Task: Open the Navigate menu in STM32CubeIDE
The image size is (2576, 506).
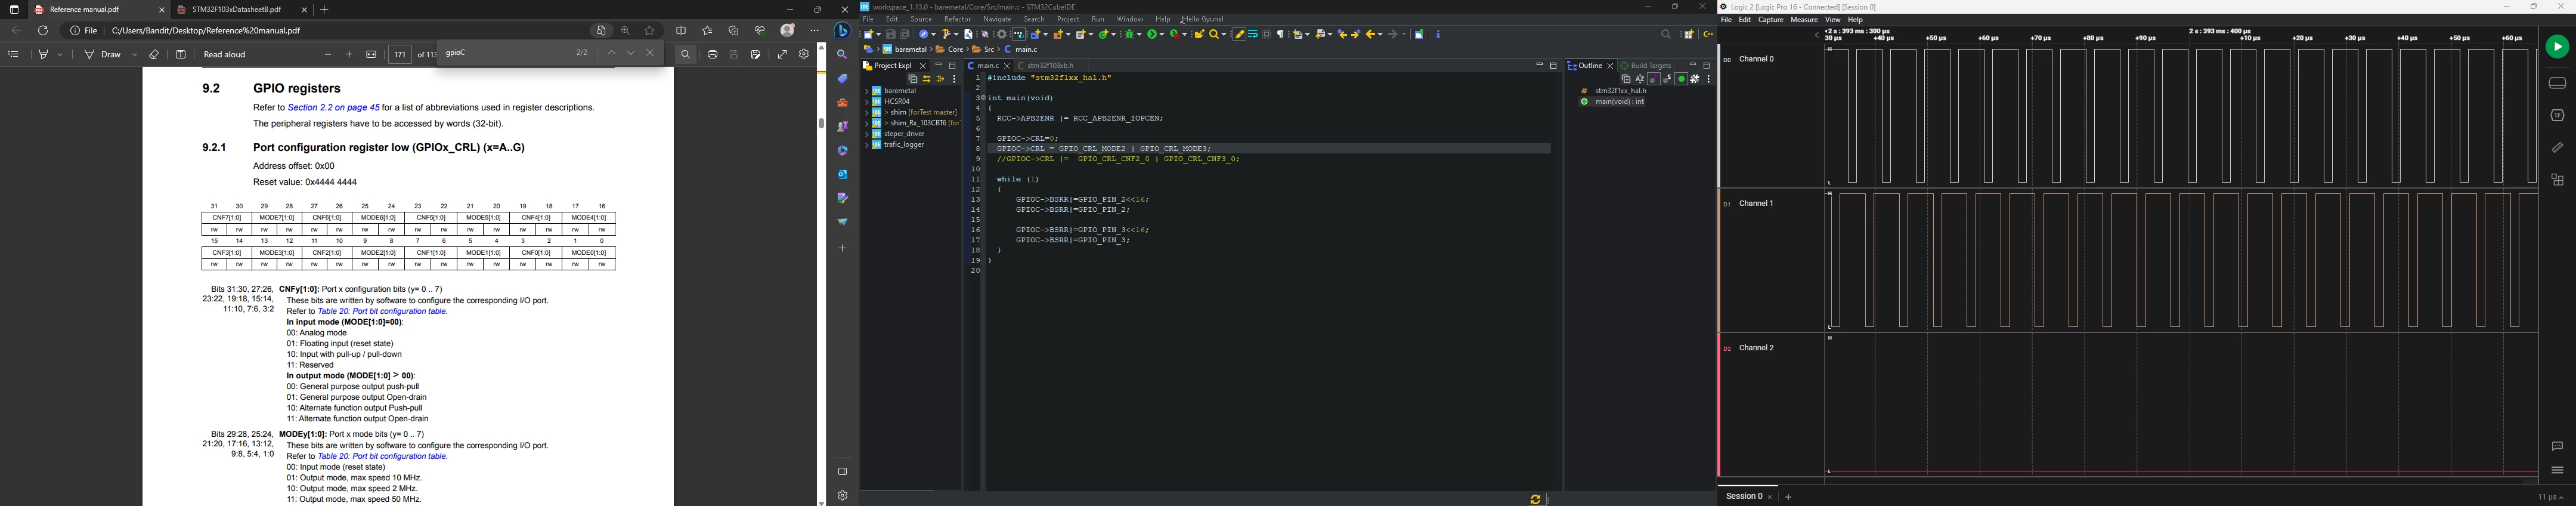Action: coord(996,19)
